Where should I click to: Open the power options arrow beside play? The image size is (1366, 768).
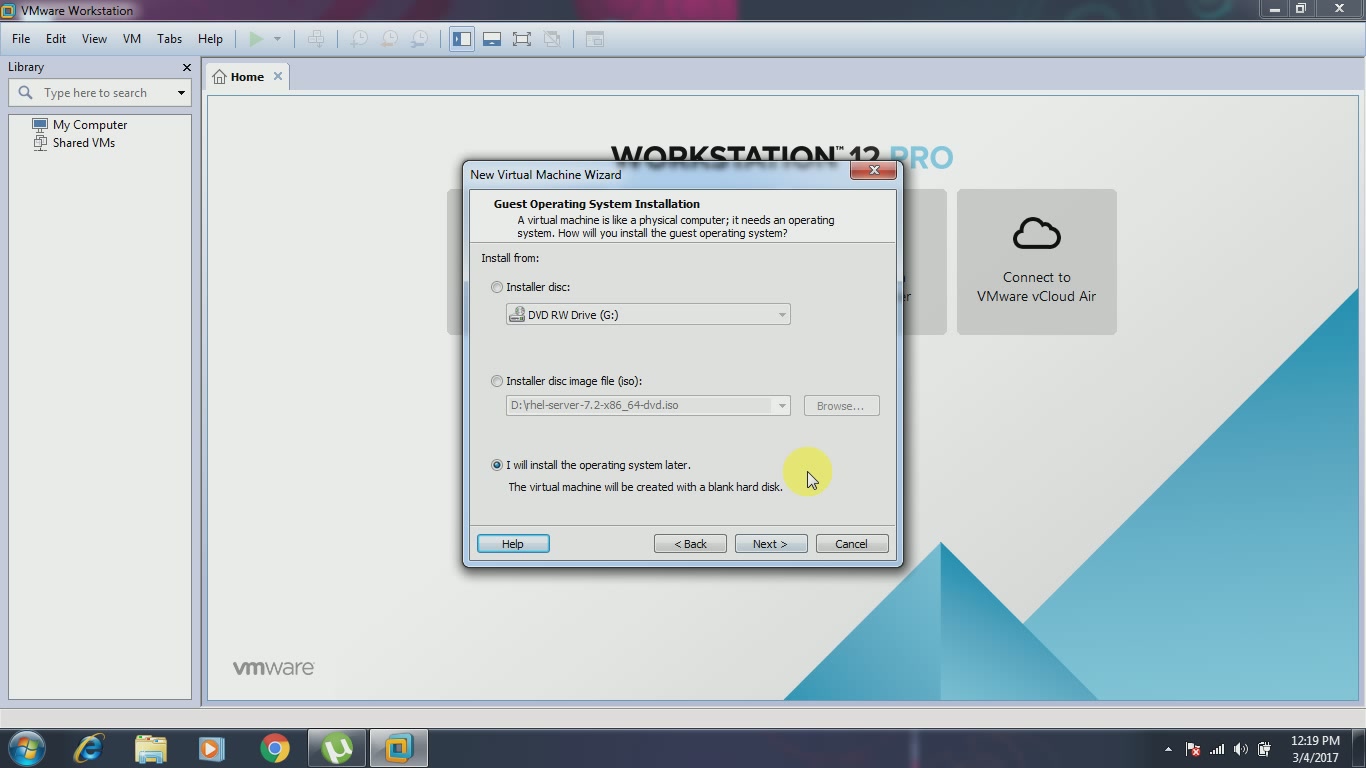click(277, 39)
